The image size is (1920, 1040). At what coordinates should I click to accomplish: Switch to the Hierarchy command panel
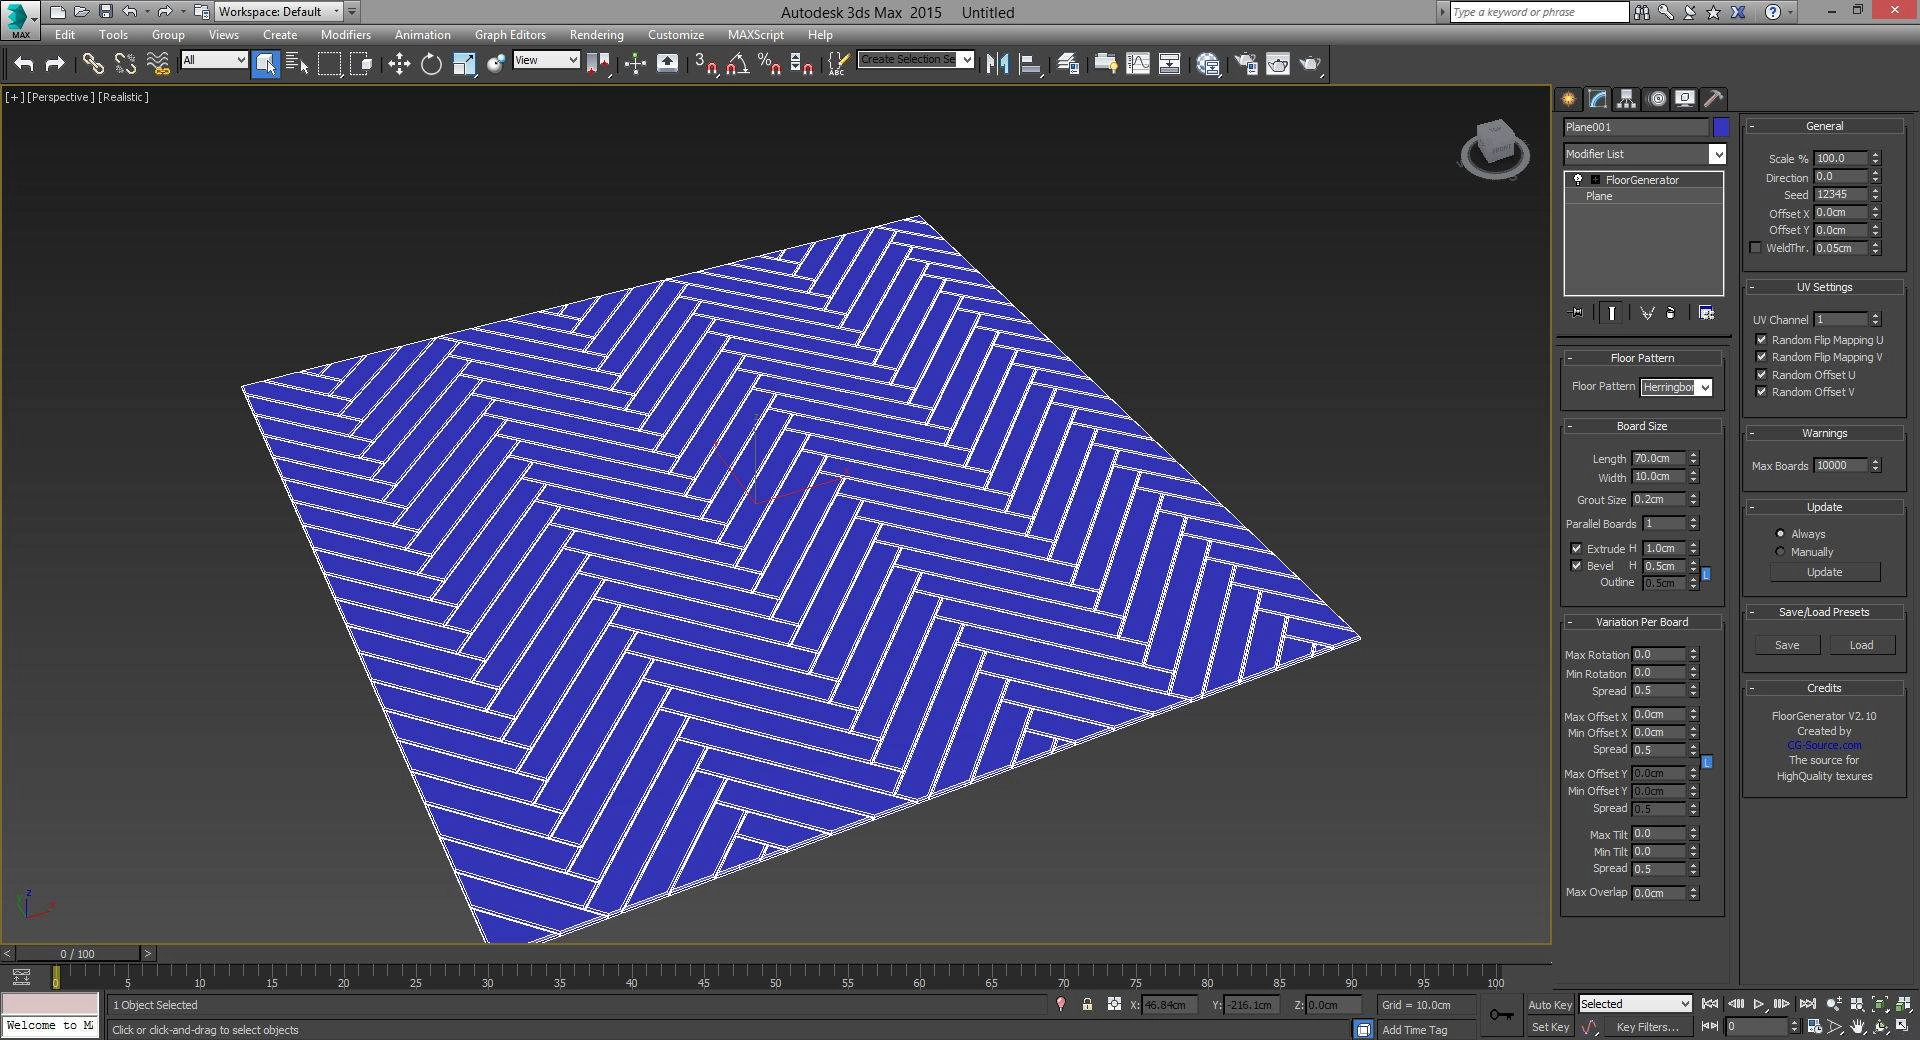point(1626,98)
